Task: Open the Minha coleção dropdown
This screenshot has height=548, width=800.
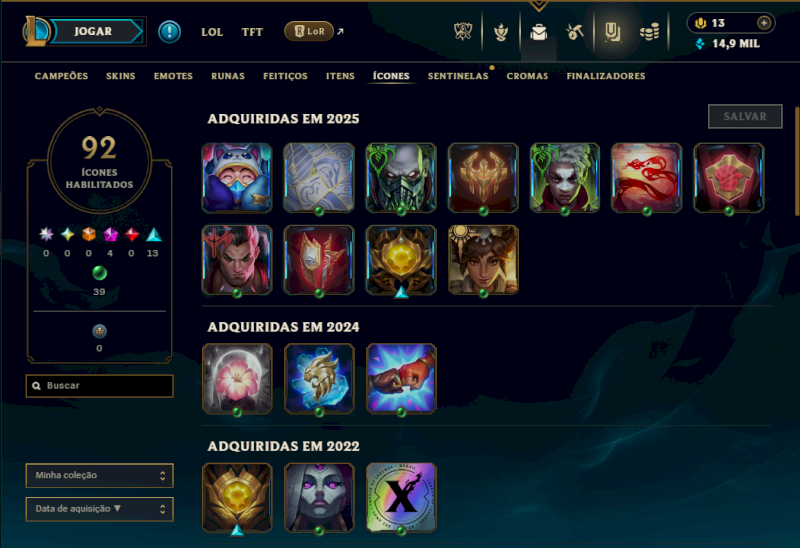Action: tap(99, 476)
